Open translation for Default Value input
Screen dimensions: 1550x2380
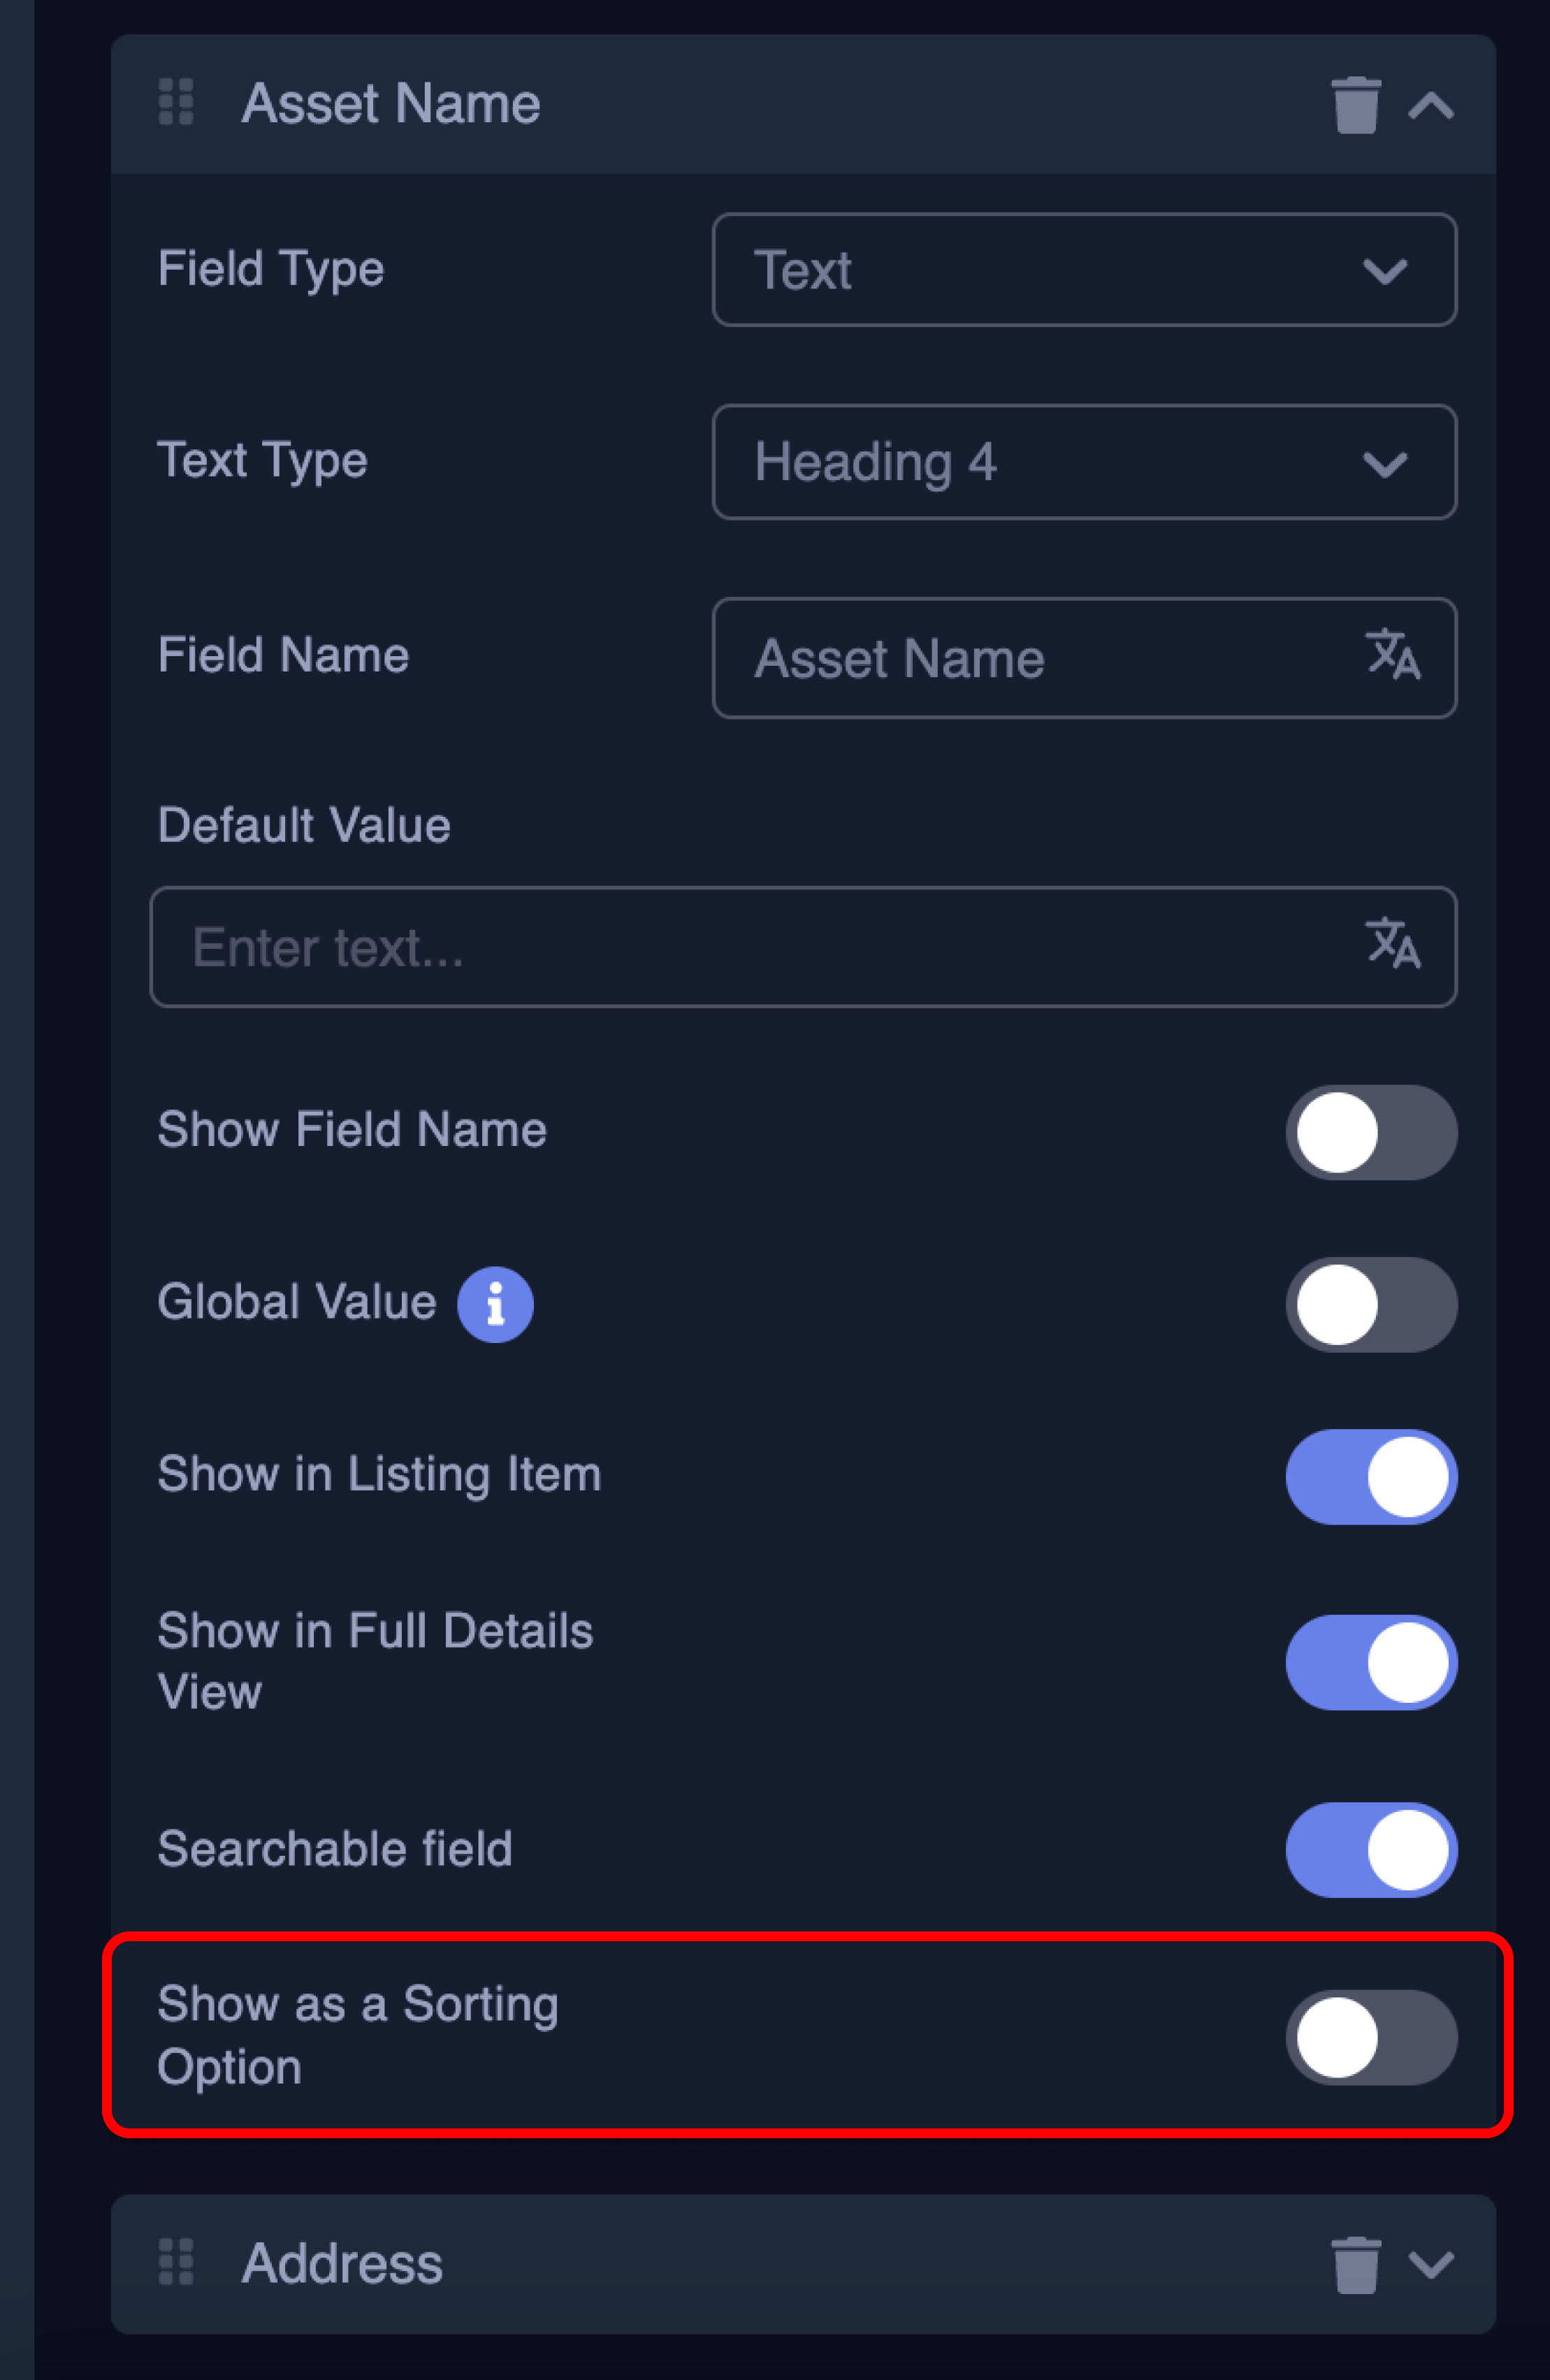[1393, 943]
